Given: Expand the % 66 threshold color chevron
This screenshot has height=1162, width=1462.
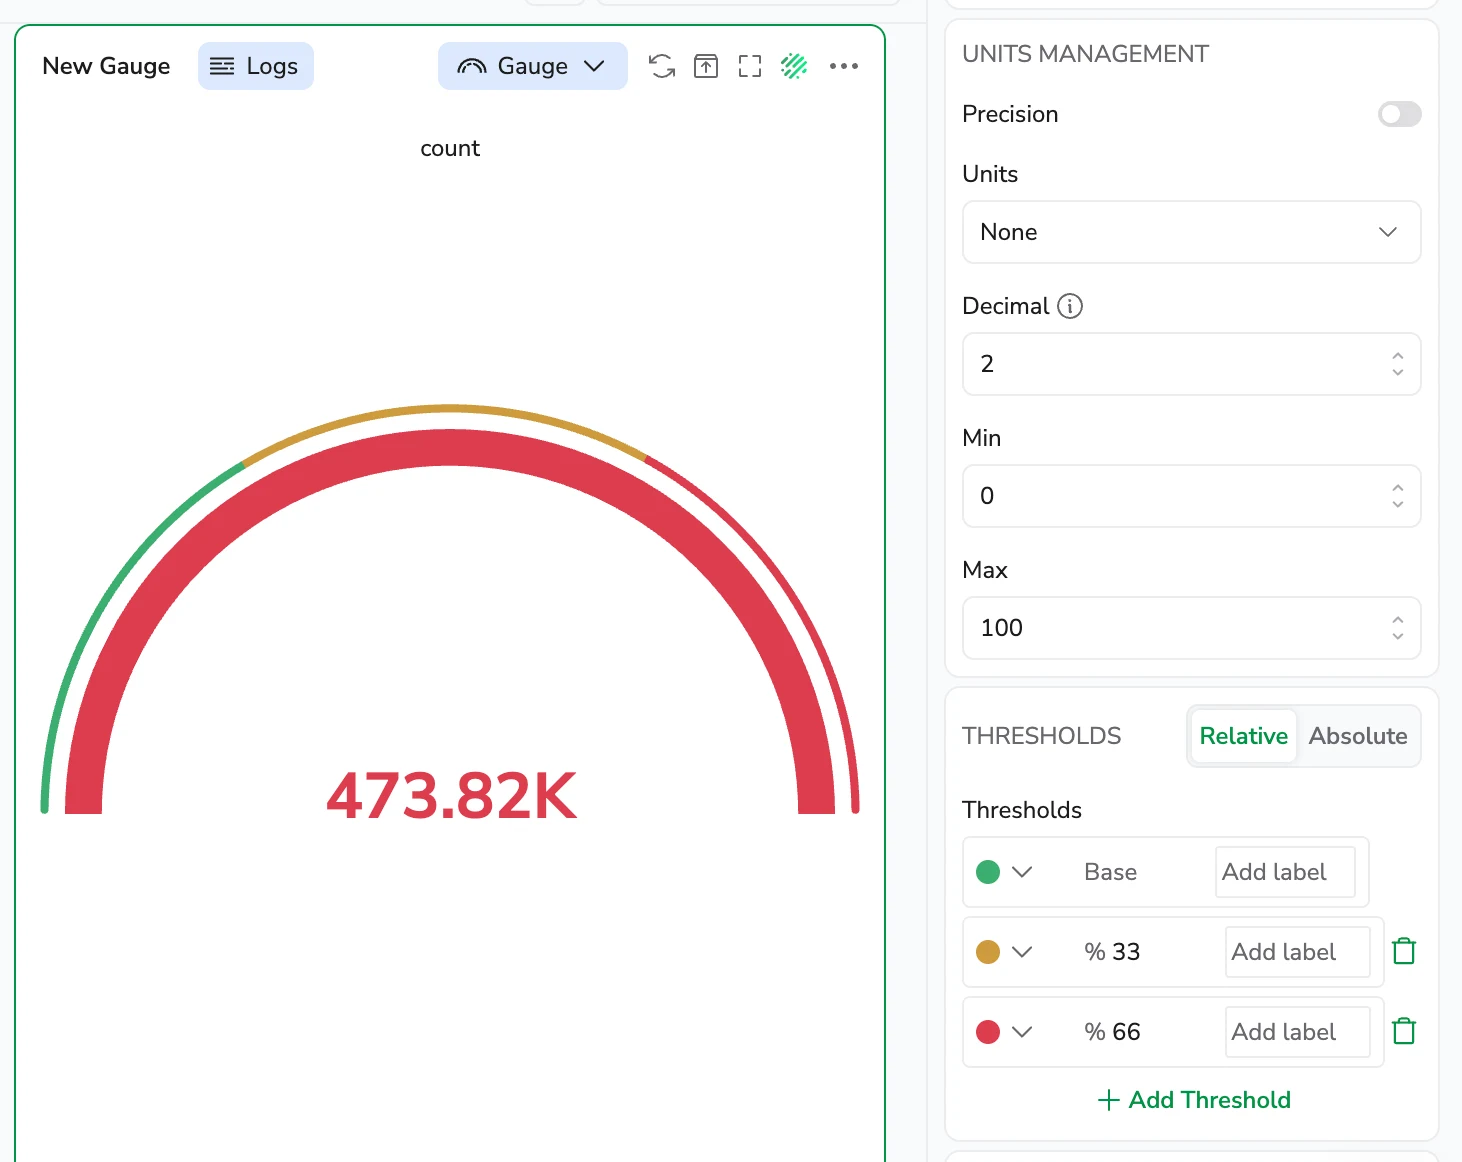Looking at the screenshot, I should tap(1022, 1032).
